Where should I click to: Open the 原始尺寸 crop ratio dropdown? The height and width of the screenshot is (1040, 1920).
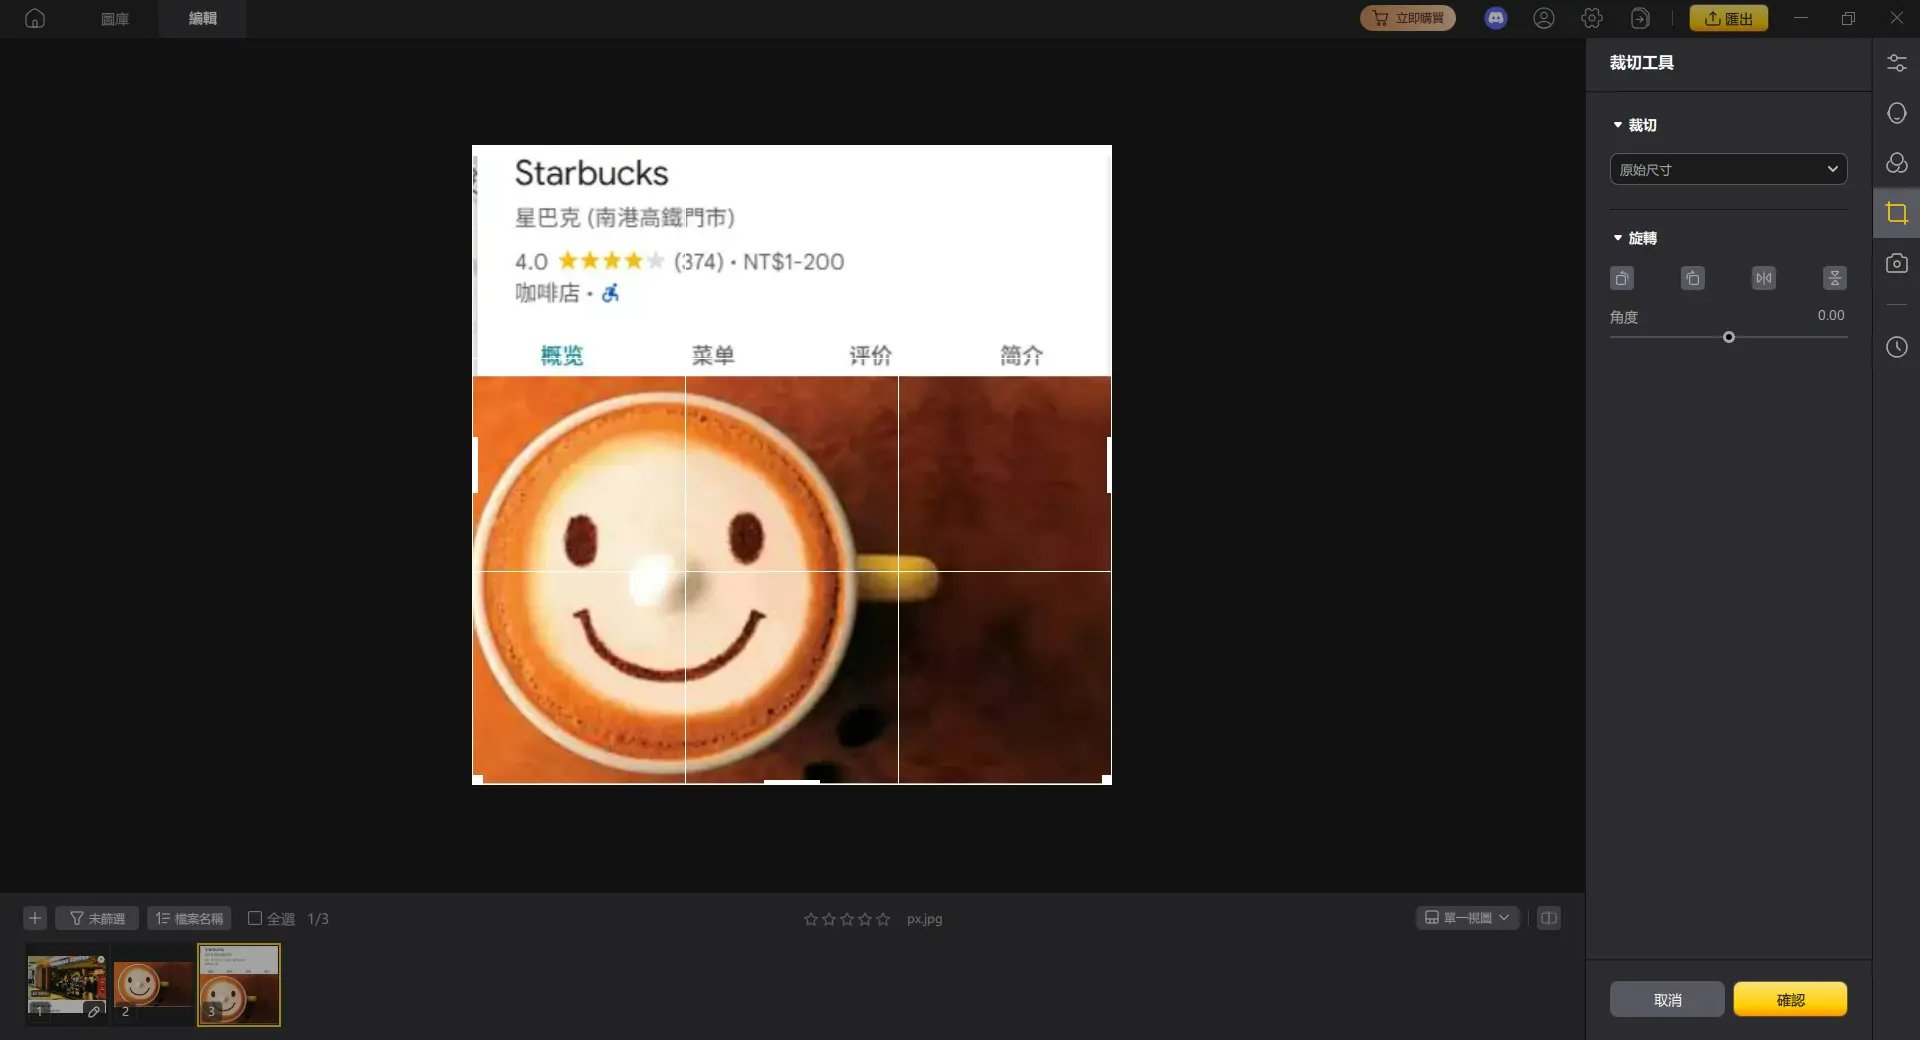click(x=1727, y=169)
